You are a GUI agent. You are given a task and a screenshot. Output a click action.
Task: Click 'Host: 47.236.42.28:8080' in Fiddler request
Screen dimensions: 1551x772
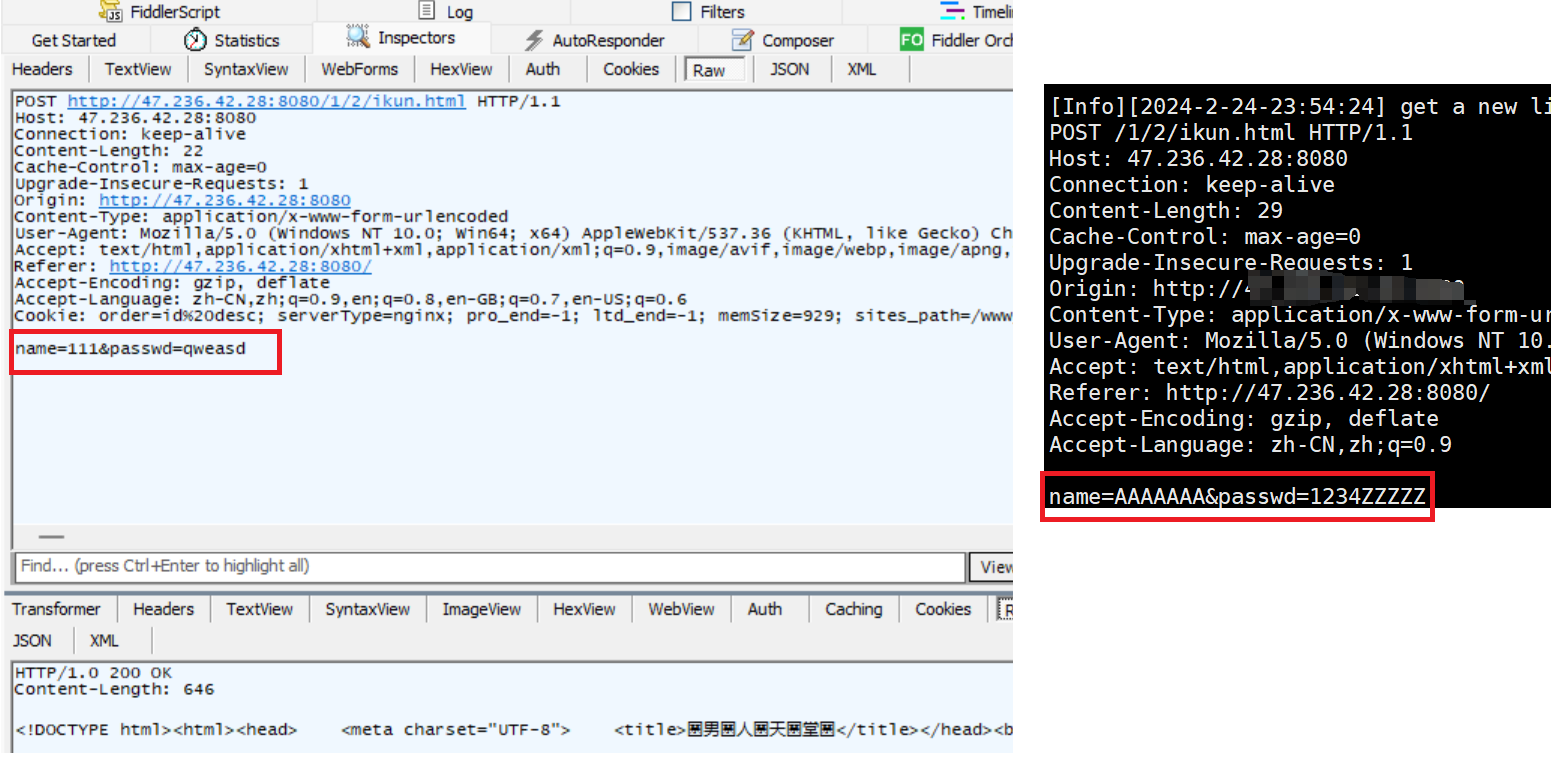[x=135, y=118]
